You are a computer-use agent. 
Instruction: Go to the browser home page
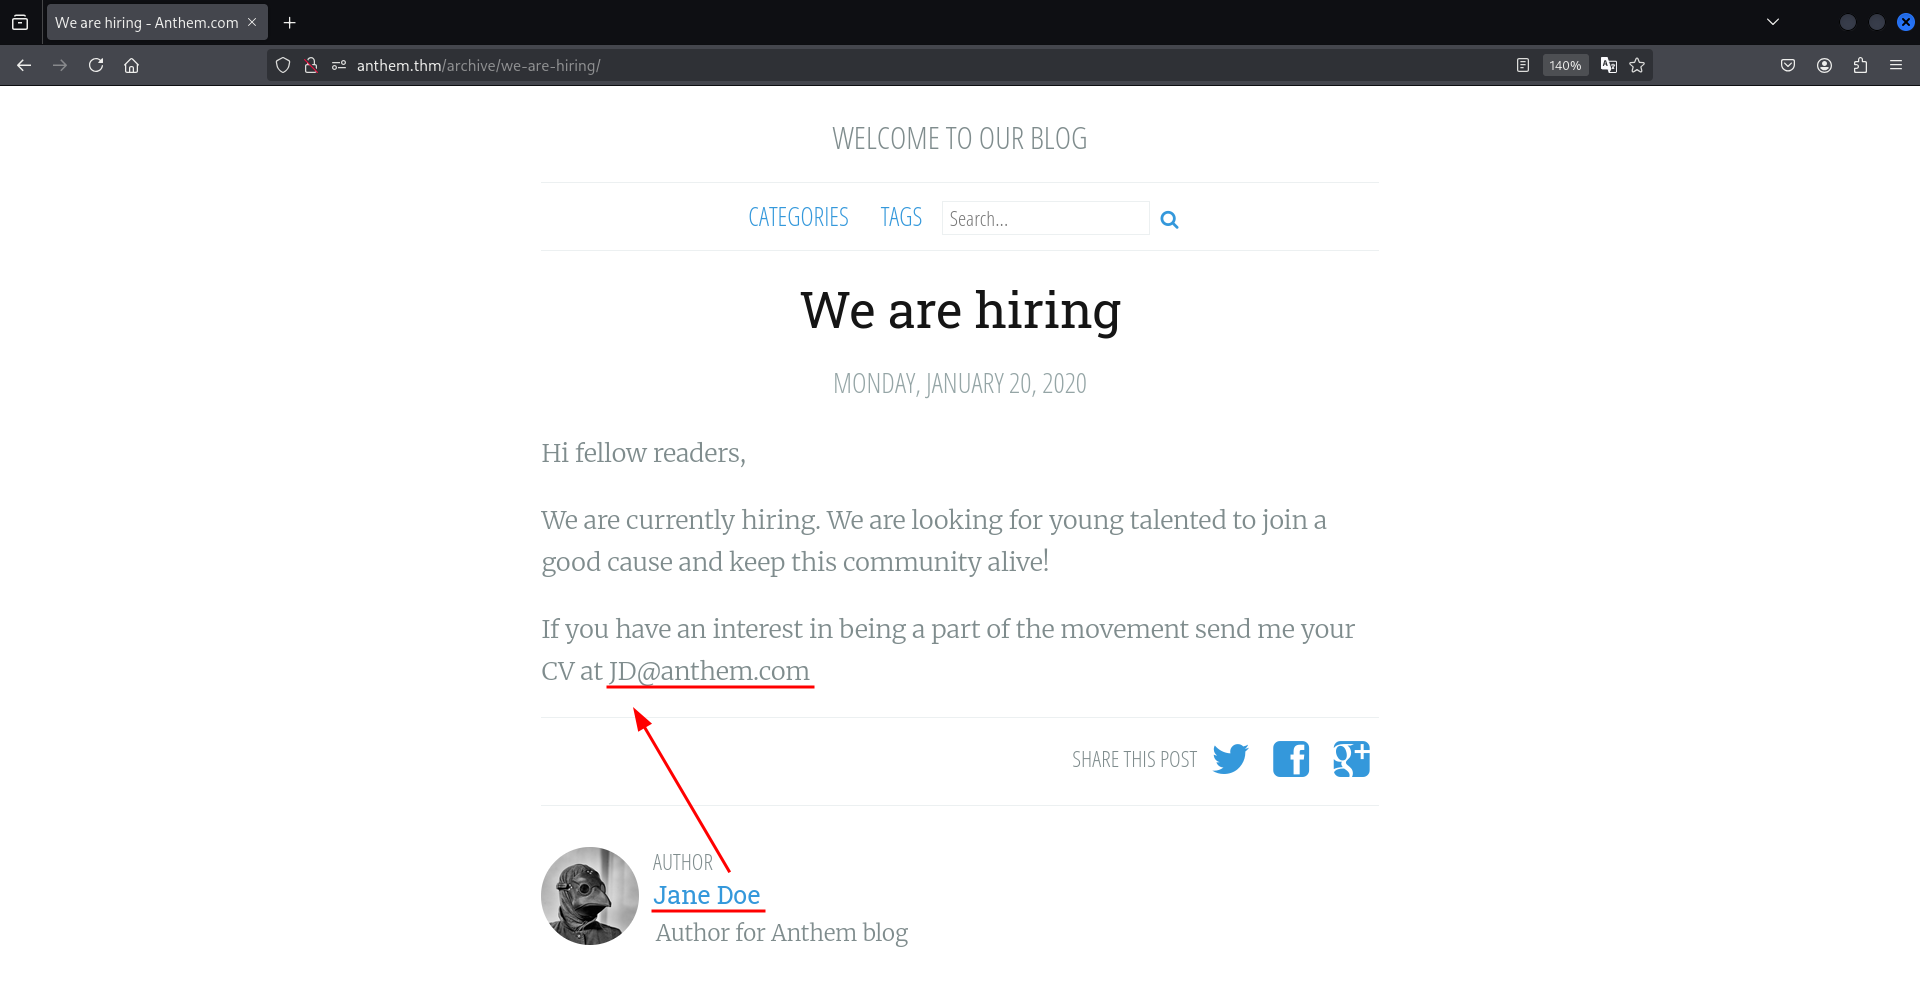pyautogui.click(x=131, y=65)
